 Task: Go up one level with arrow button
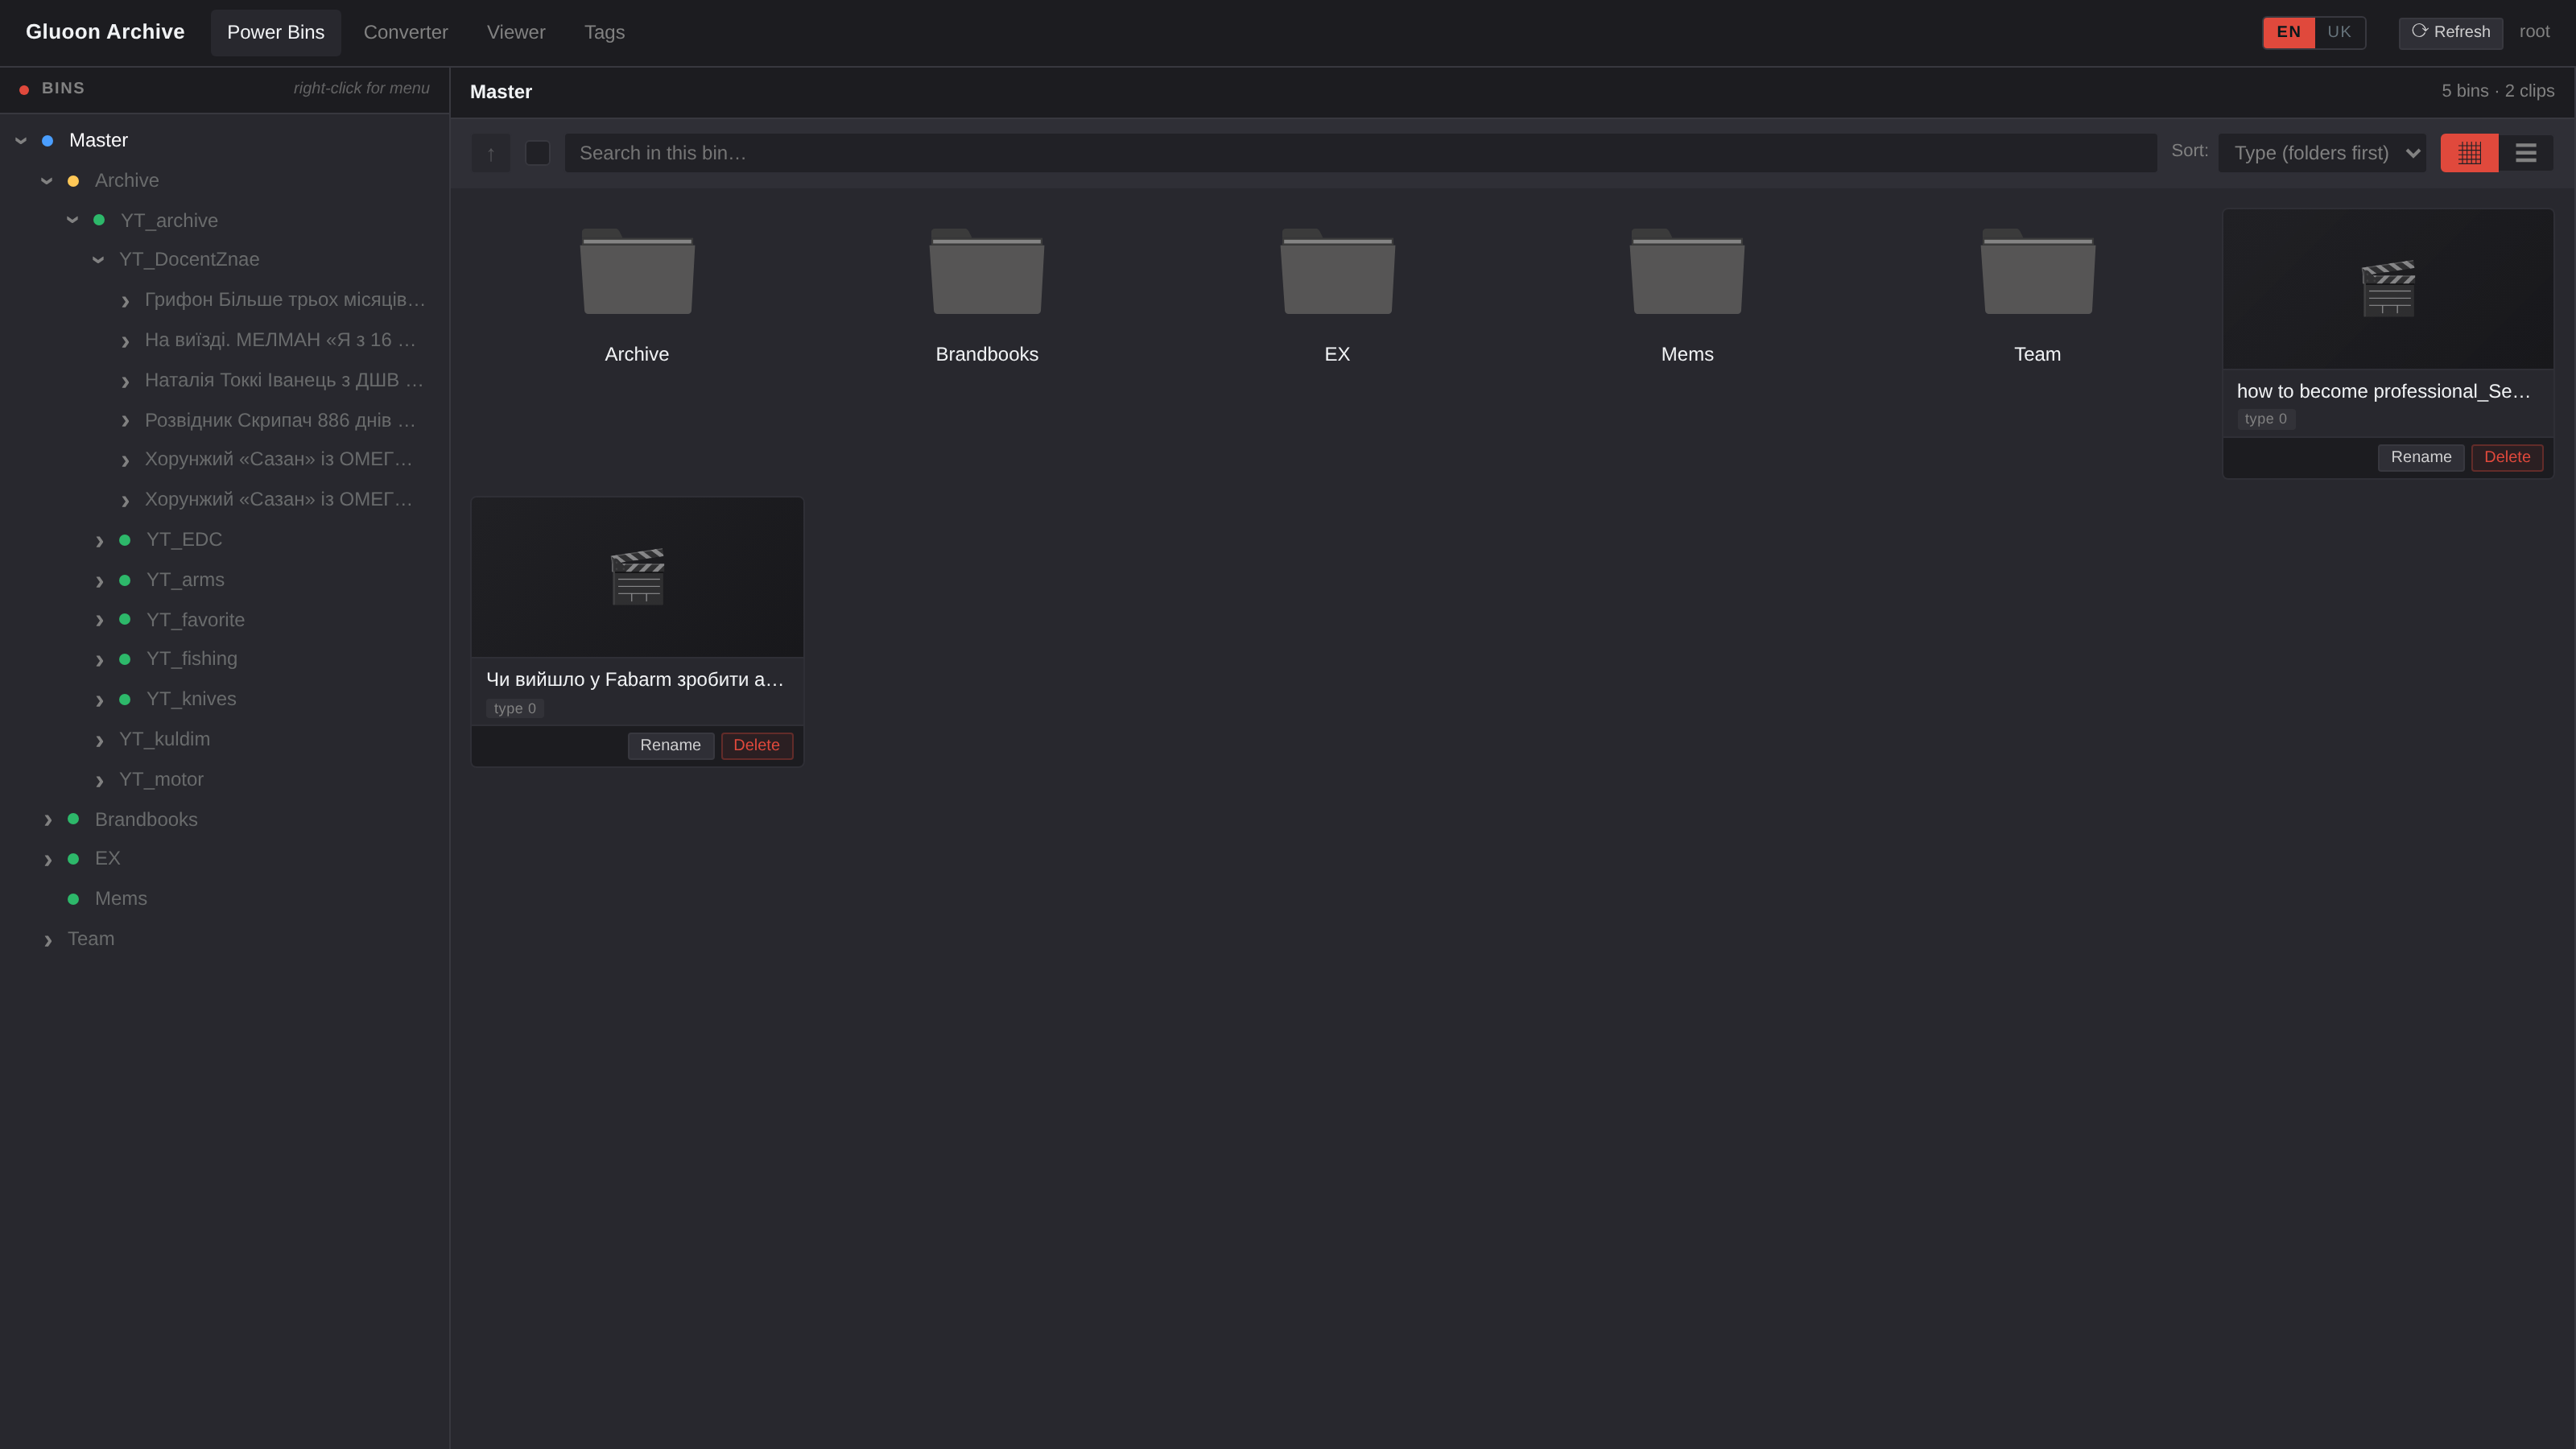491,153
